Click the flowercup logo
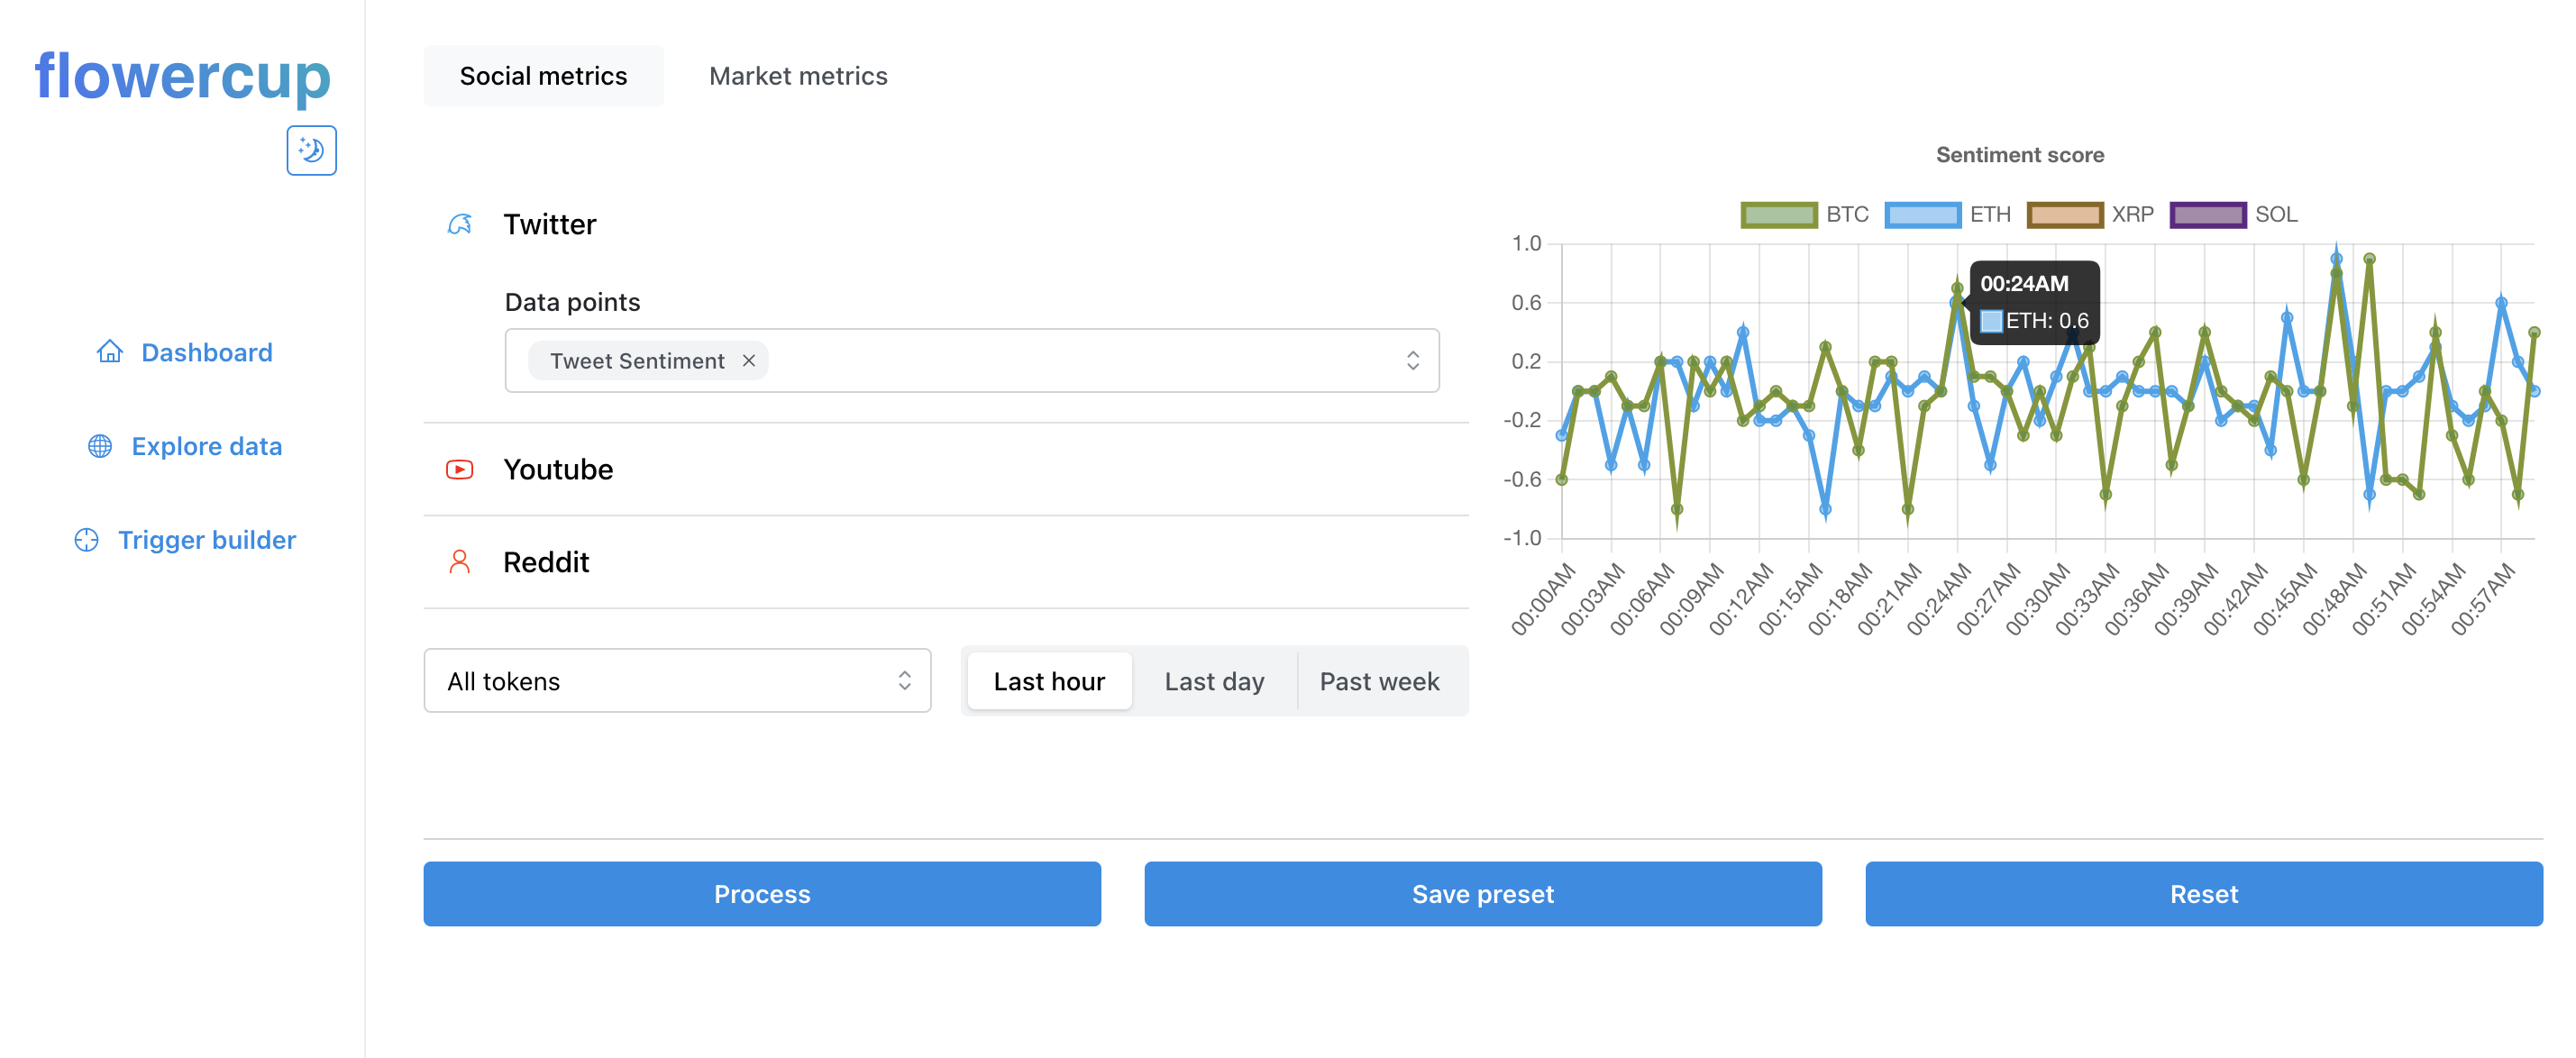 183,77
